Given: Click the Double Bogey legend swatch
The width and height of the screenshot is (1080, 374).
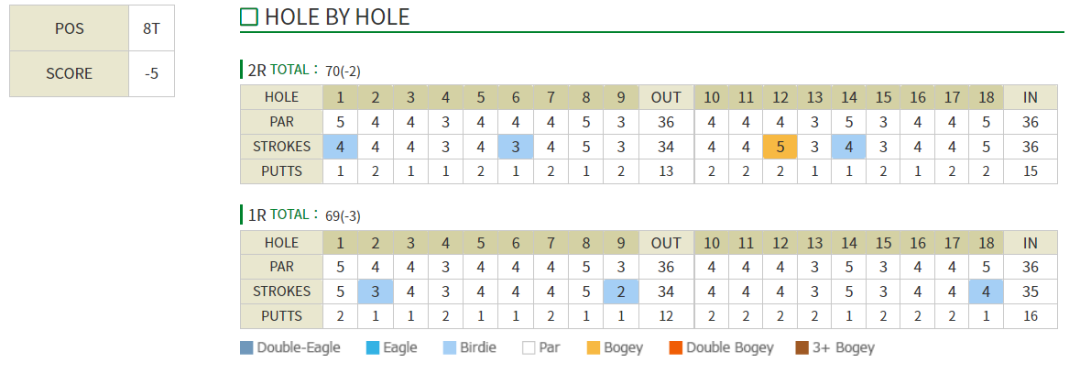Looking at the screenshot, I should click(x=675, y=348).
